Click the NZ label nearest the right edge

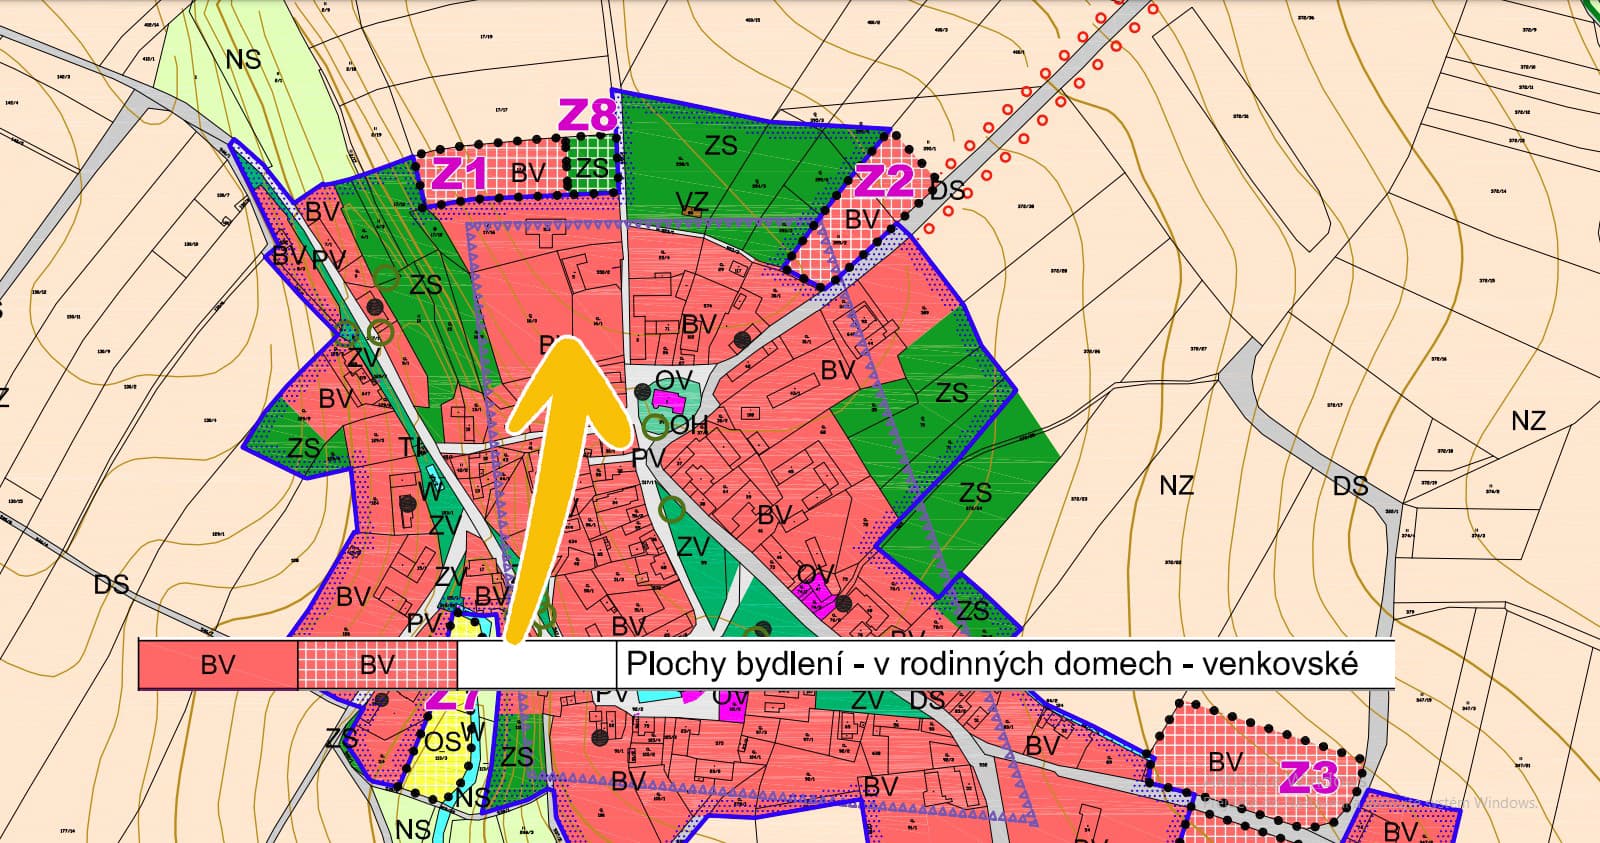coord(1528,421)
